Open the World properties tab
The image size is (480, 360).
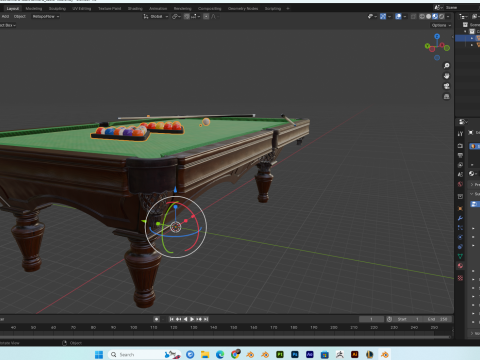click(460, 184)
